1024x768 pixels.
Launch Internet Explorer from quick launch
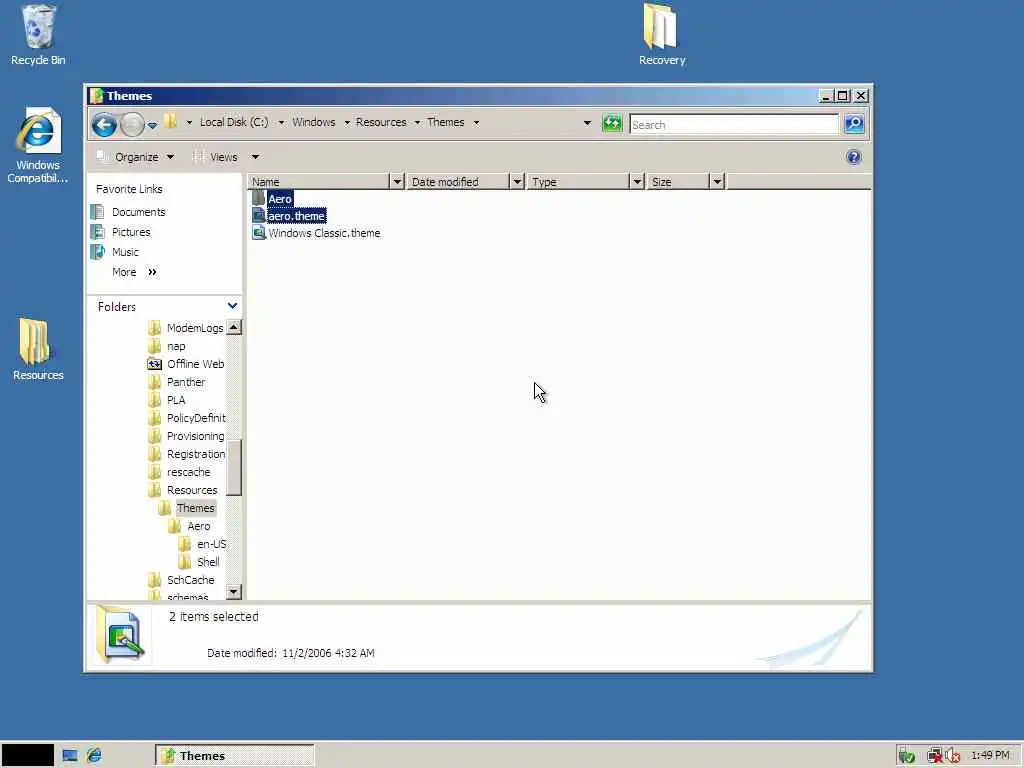coord(94,756)
